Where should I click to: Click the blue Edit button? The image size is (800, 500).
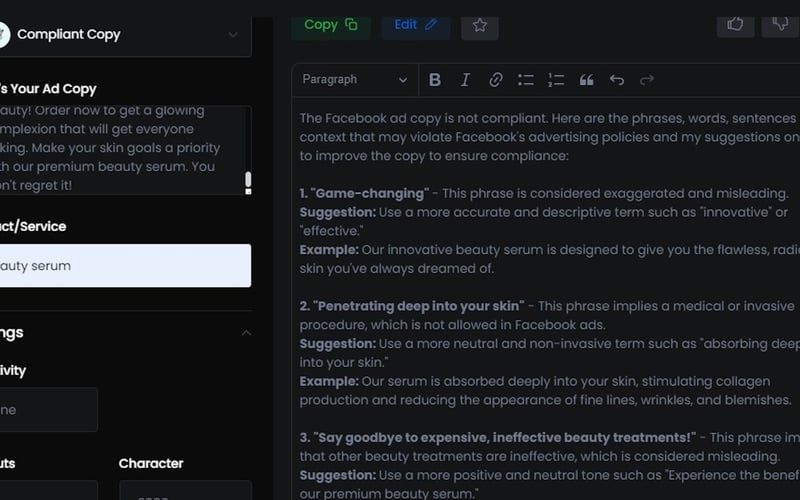(415, 26)
